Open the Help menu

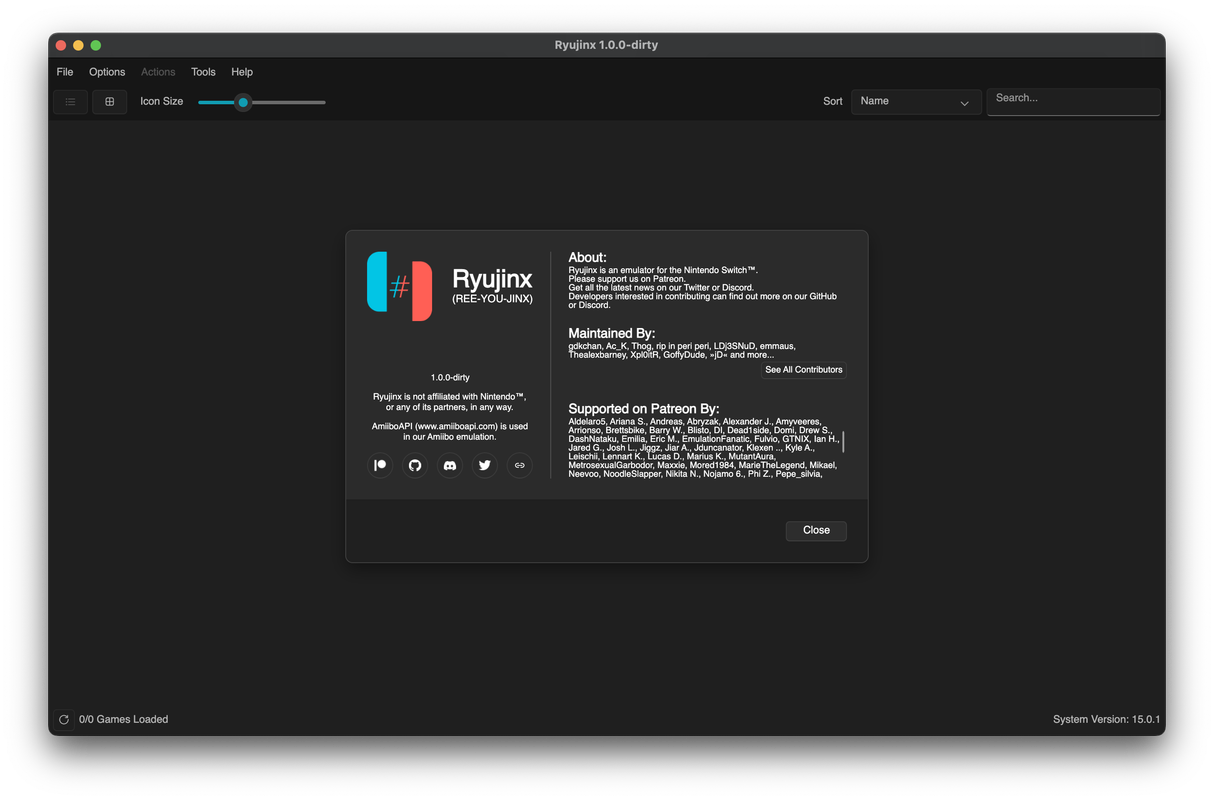click(x=242, y=72)
